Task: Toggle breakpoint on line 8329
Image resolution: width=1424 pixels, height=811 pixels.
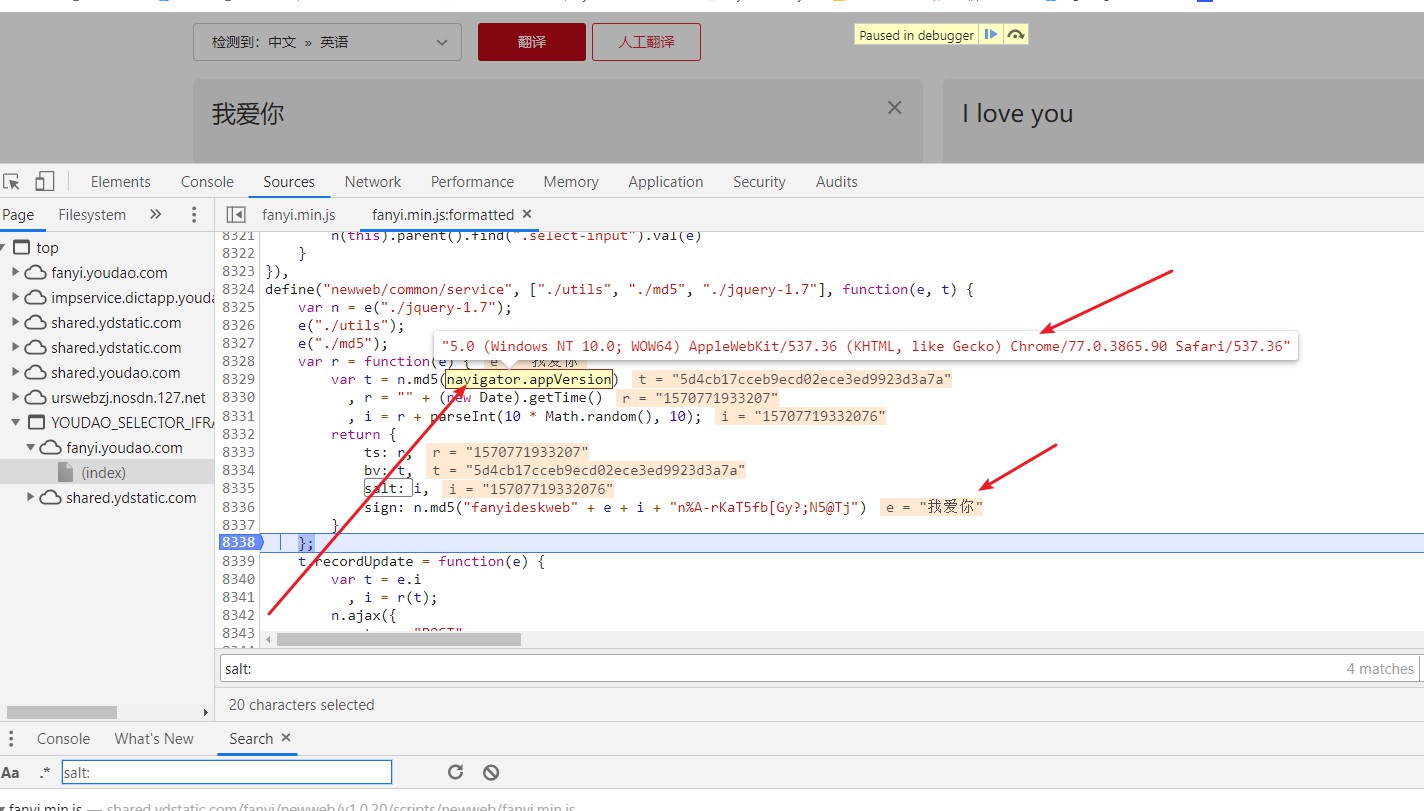Action: point(239,379)
